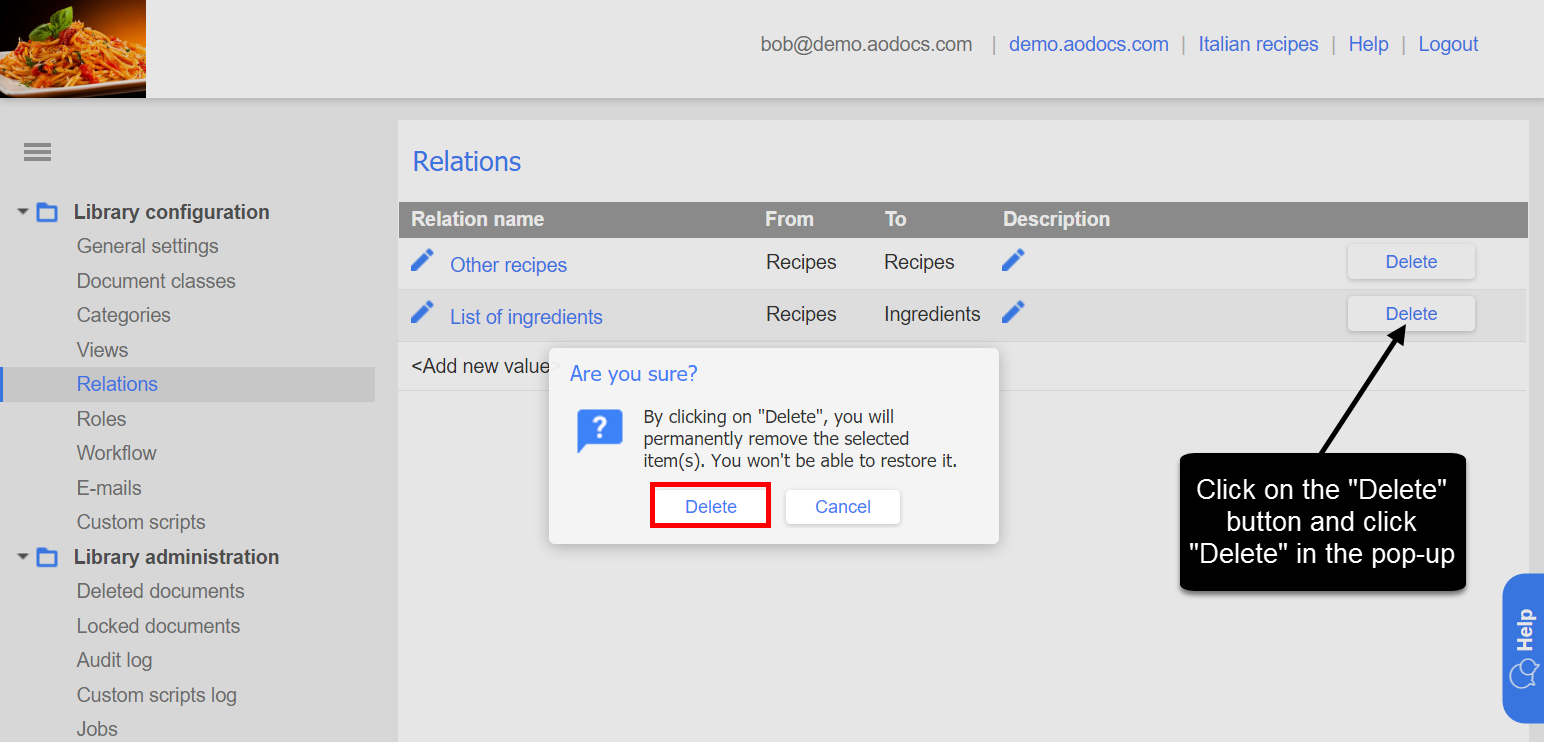Edit description pencil for Other recipes
Viewport: 1544px width, 742px height.
point(1013,260)
